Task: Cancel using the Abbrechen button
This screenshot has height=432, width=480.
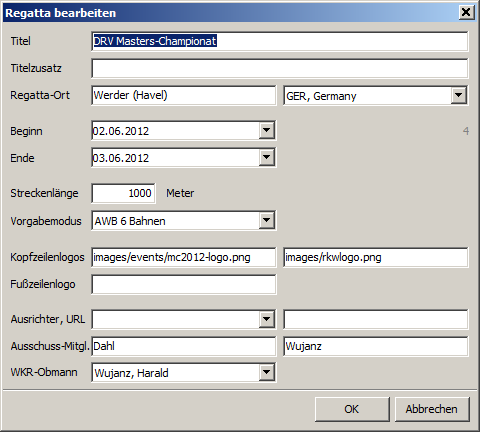Action: click(x=432, y=409)
